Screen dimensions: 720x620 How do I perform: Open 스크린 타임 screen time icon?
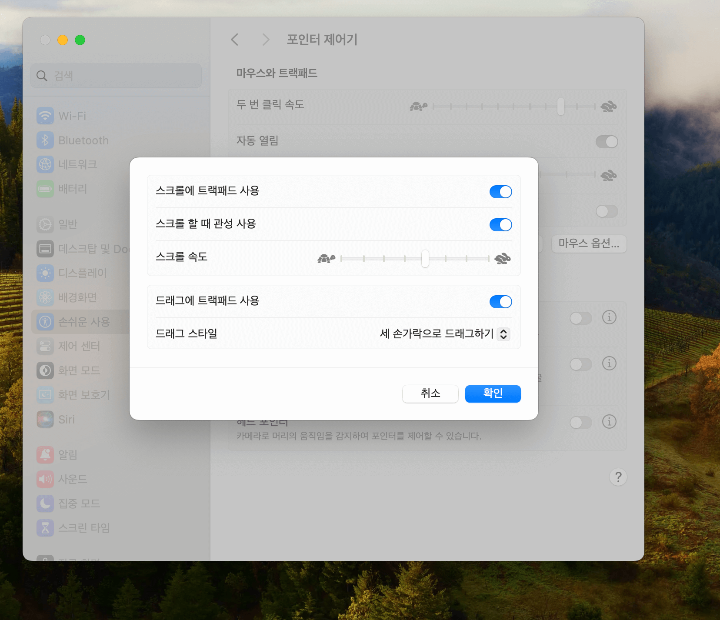(45, 528)
